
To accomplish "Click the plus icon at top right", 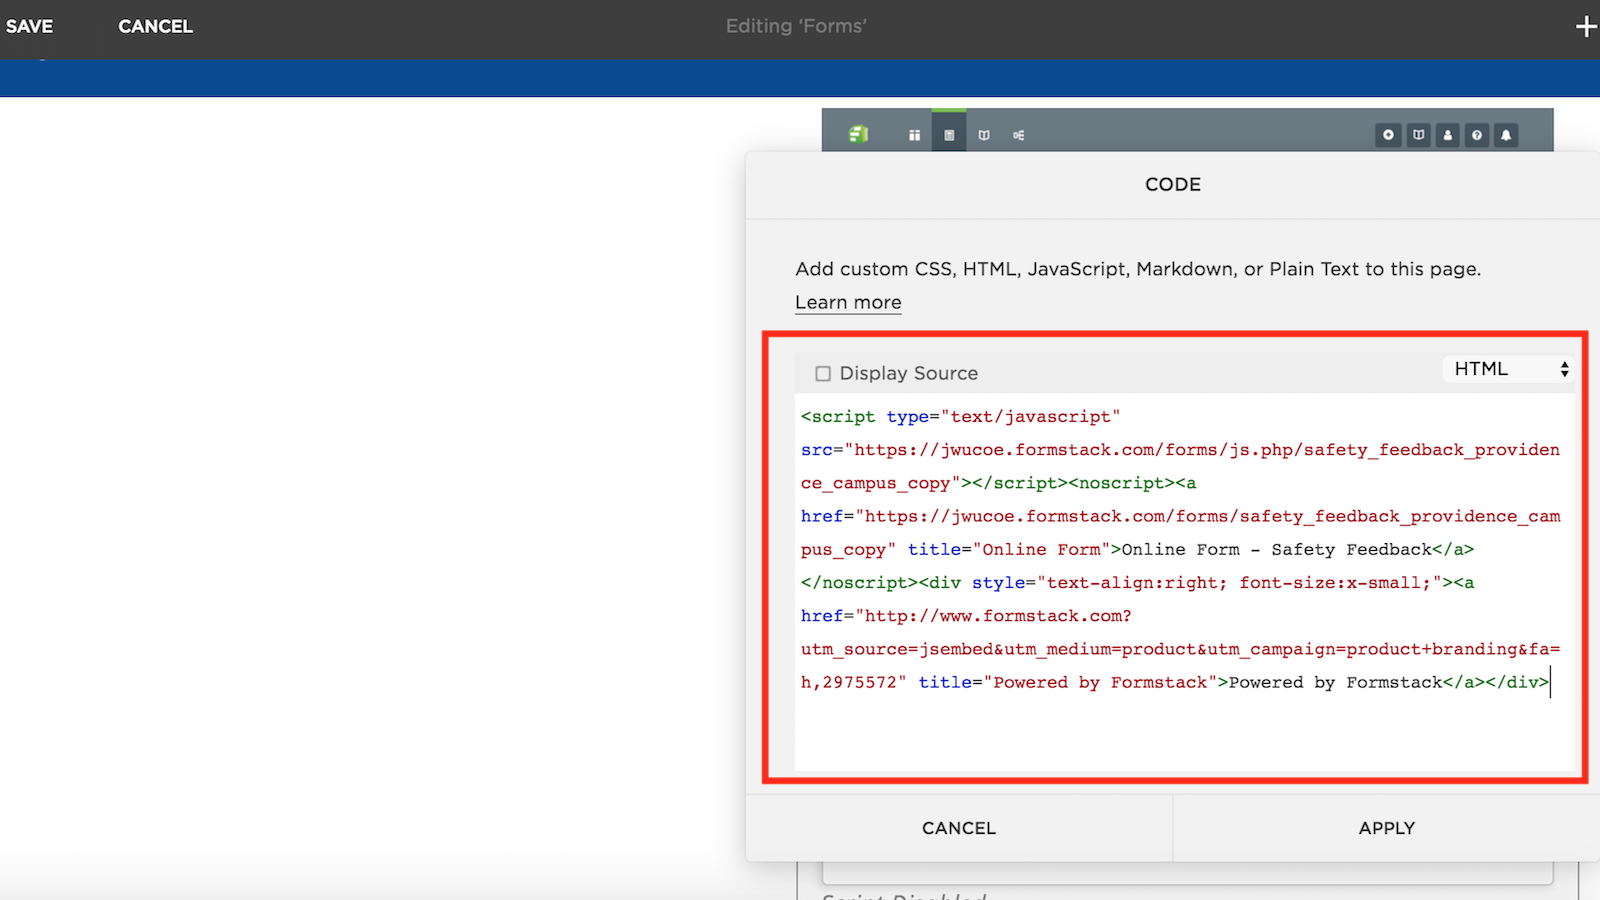I will pyautogui.click(x=1586, y=26).
